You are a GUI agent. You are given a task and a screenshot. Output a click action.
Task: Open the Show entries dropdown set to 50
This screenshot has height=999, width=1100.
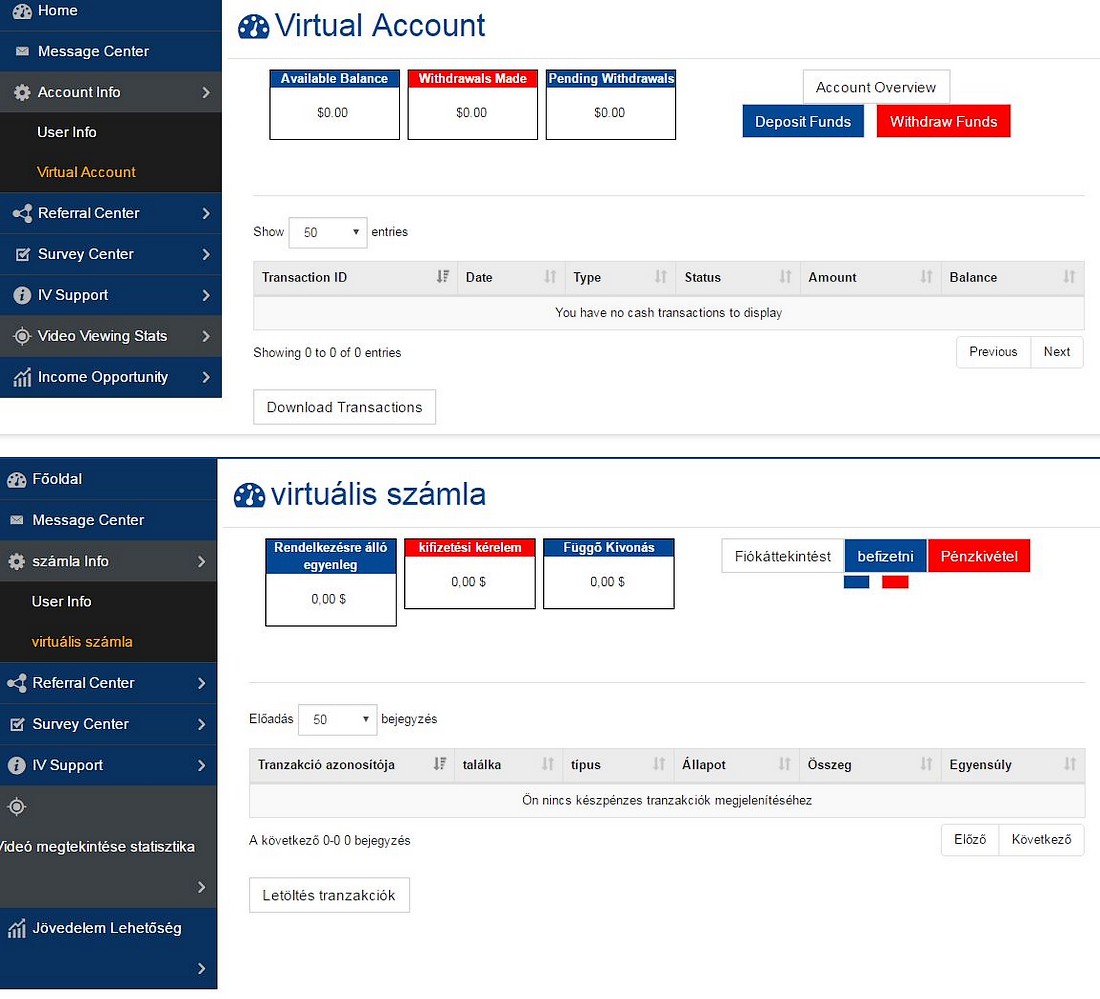pyautogui.click(x=328, y=232)
